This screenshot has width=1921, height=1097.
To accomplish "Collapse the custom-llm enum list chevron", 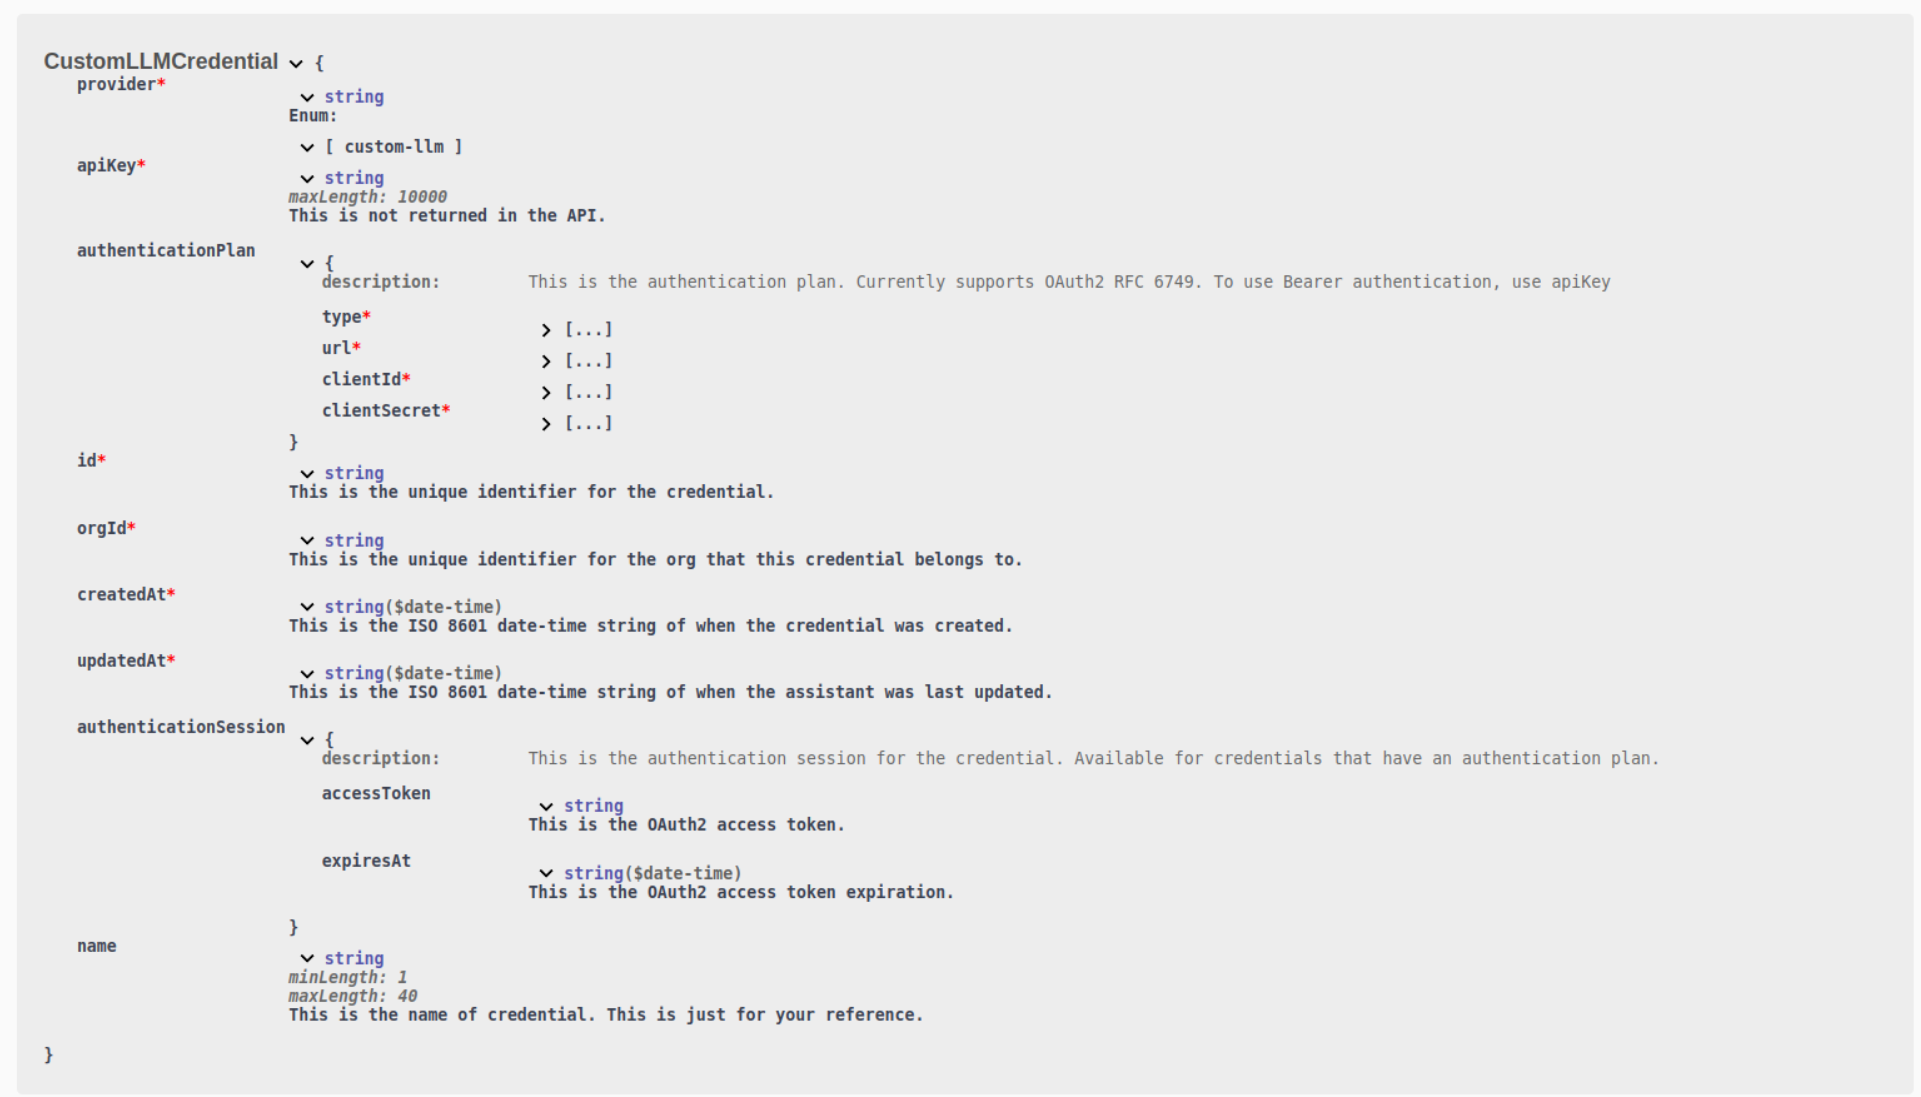I will (x=307, y=147).
